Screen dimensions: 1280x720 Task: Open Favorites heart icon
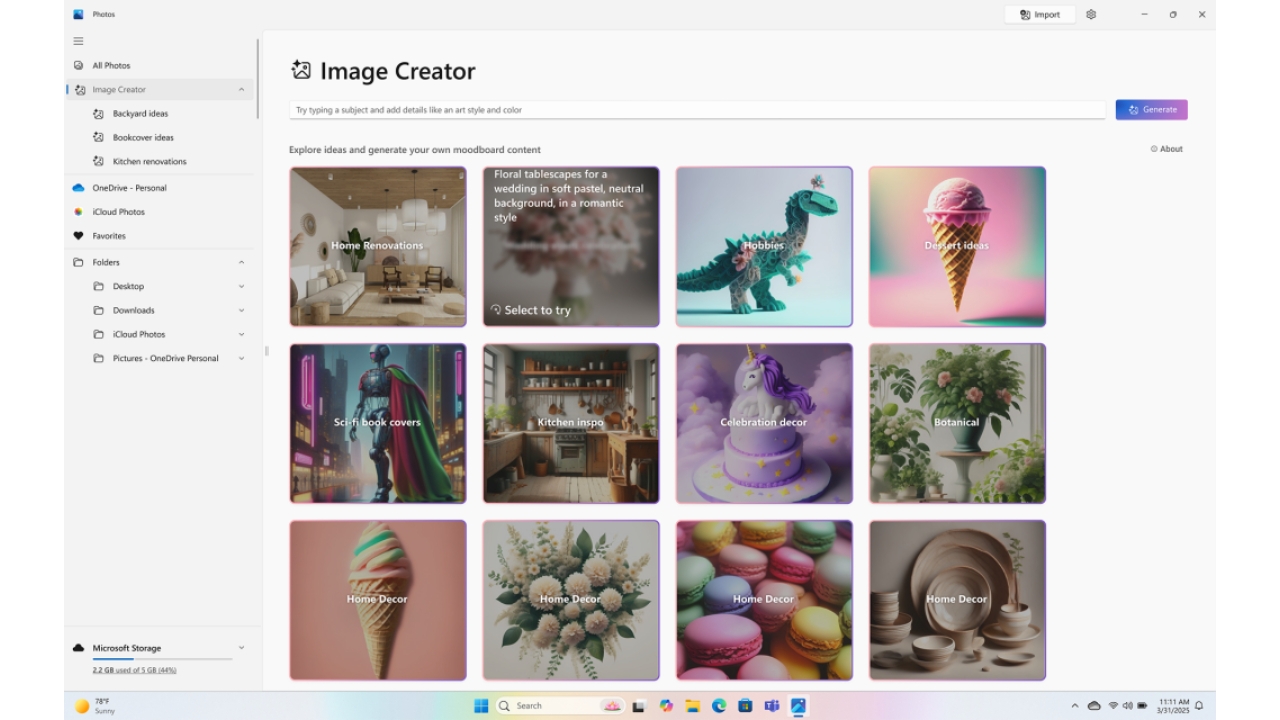click(79, 236)
